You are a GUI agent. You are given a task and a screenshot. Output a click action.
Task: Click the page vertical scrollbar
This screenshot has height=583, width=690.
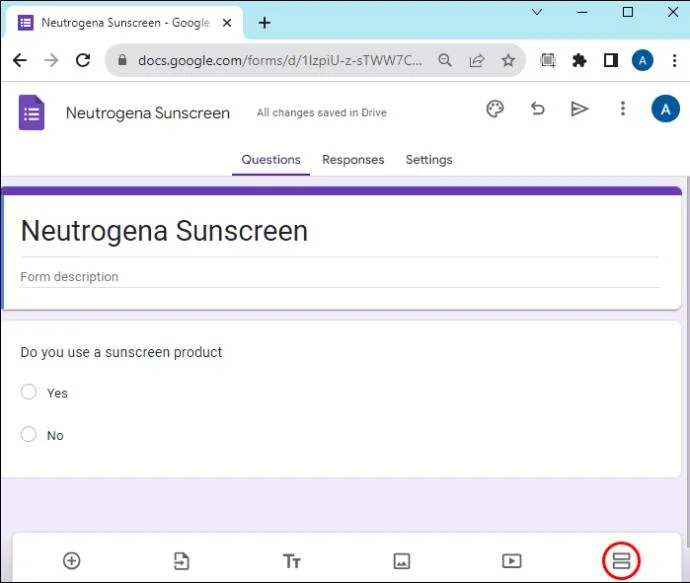point(686,361)
